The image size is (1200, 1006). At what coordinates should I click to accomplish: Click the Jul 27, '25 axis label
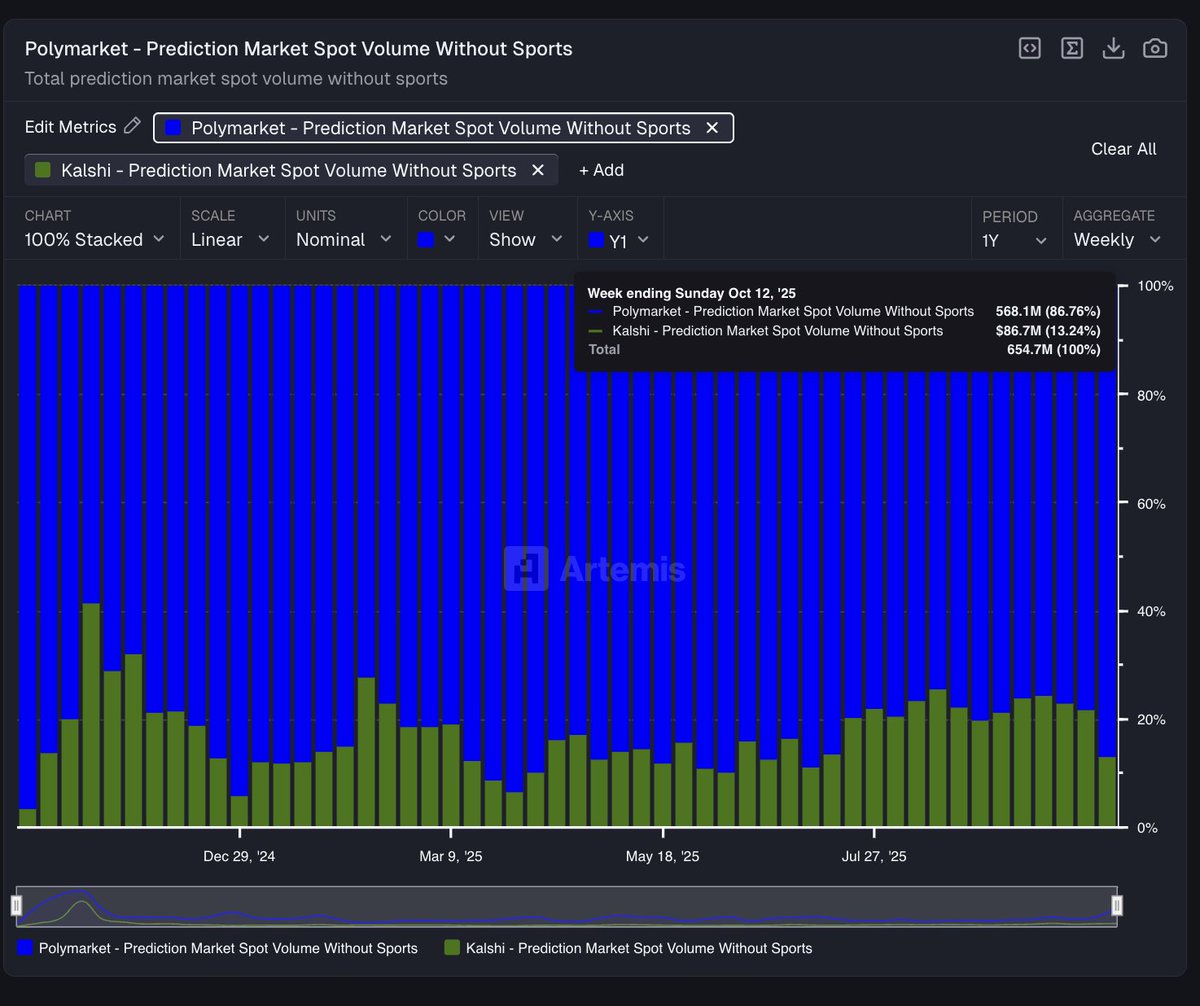874,856
